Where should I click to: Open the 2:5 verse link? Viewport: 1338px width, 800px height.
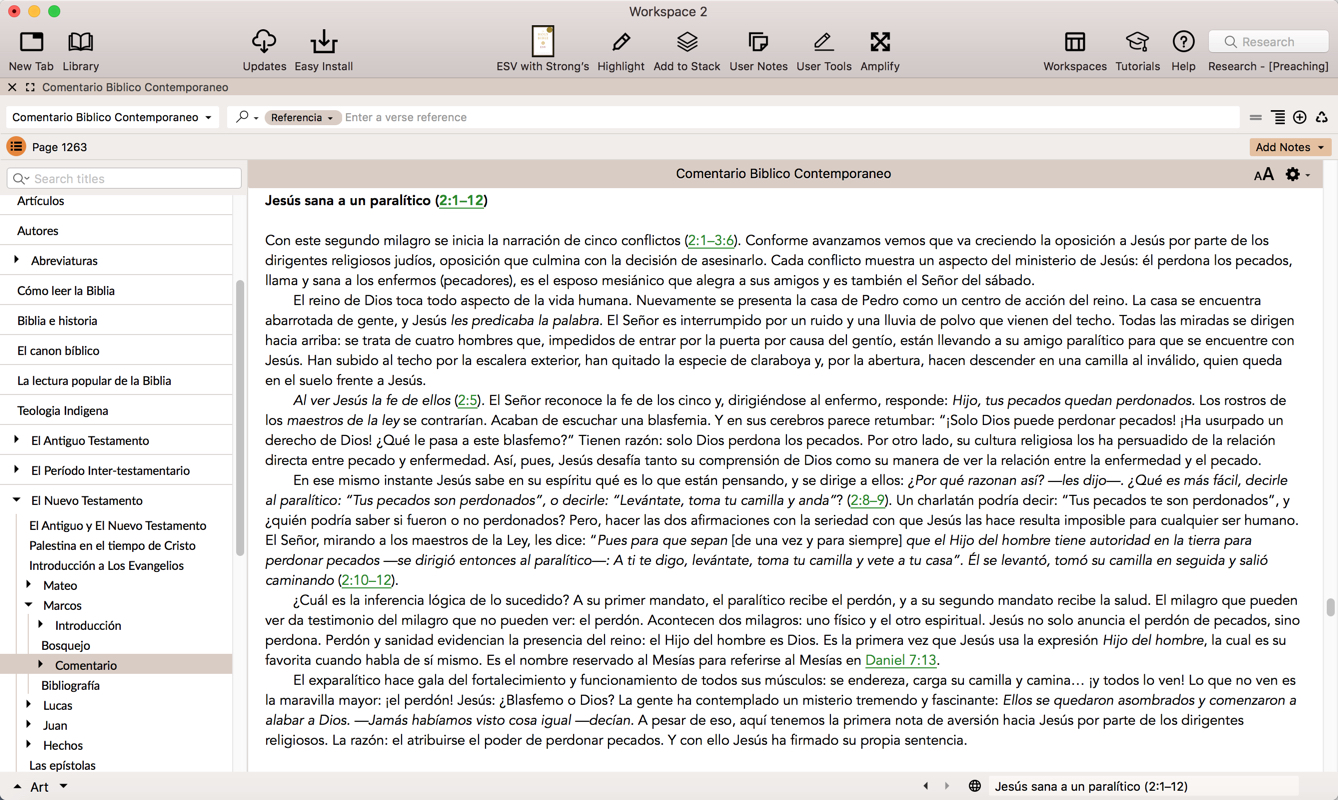tap(467, 401)
